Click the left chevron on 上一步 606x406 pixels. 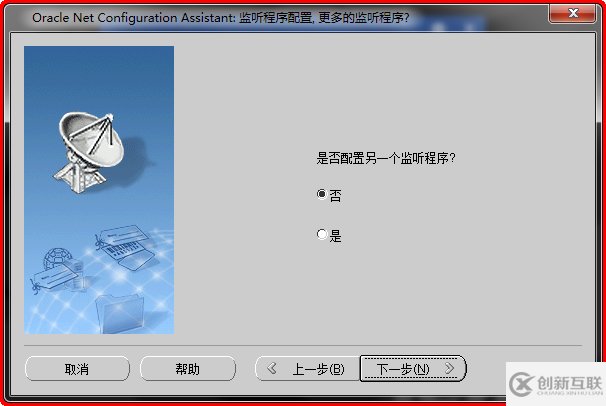[272, 368]
